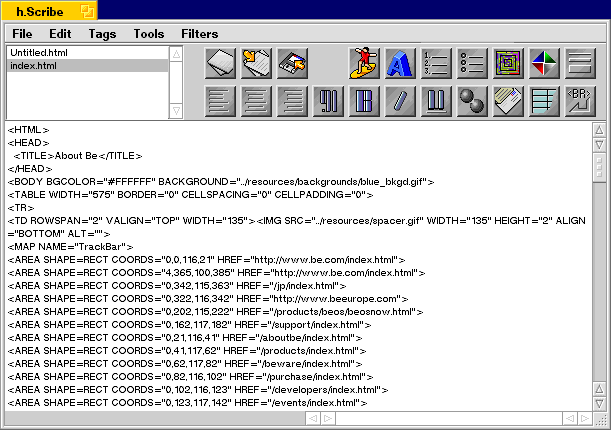The width and height of the screenshot is (611, 430).
Task: Click the window resize corner grip
Action: point(601,419)
